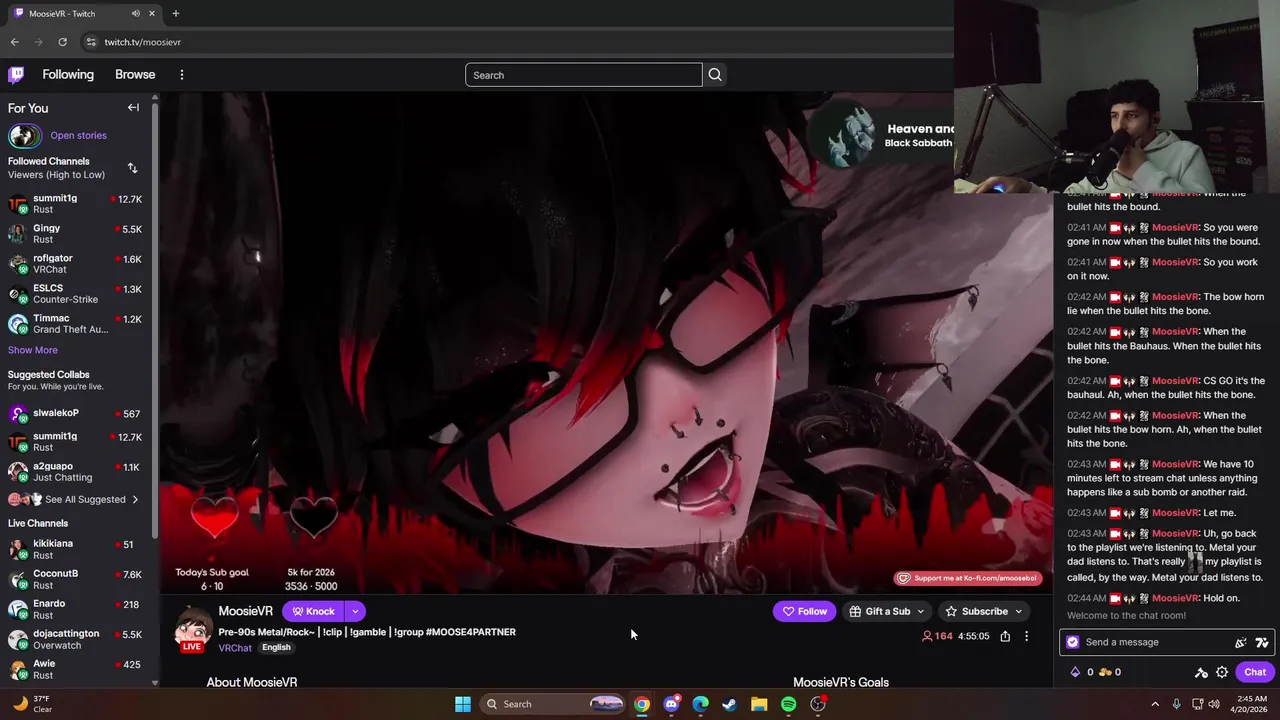The height and width of the screenshot is (720, 1280).
Task: Open the More options menu beside Browse
Action: point(181,75)
